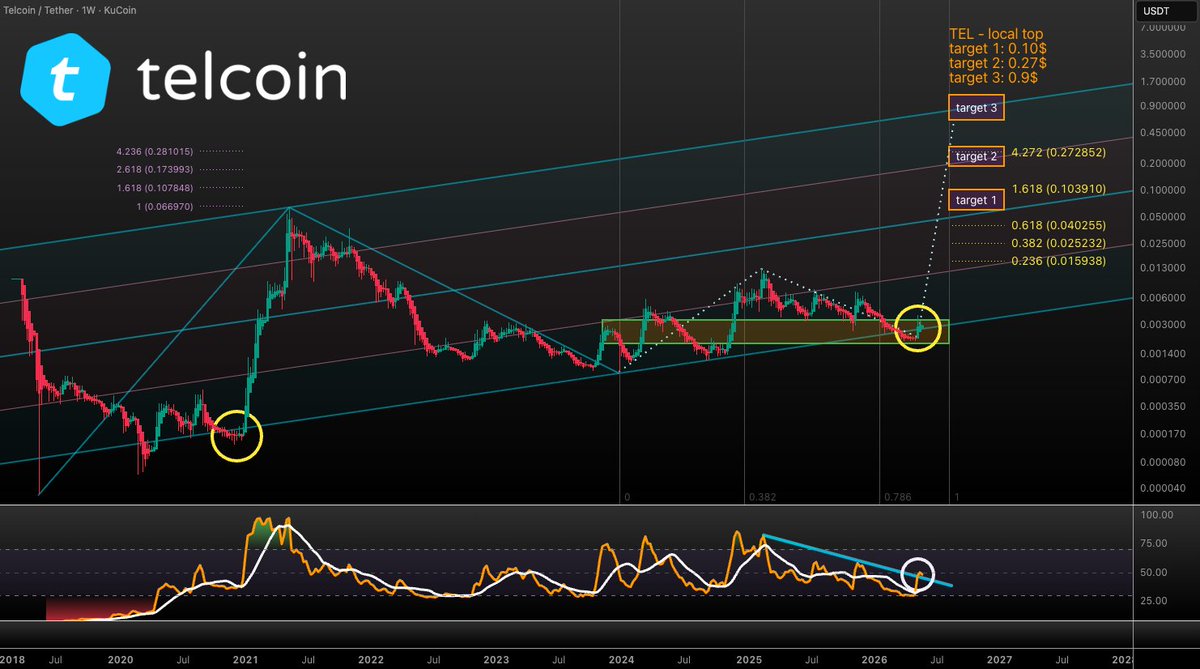Click the 0.450000 price axis label
The height and width of the screenshot is (669, 1200).
(1161, 133)
